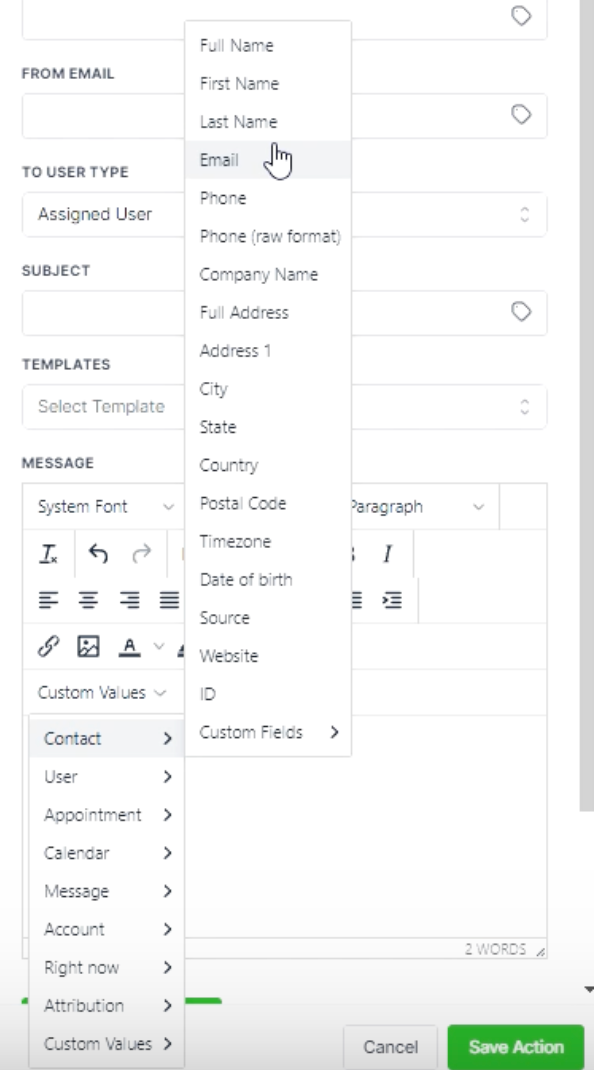Image resolution: width=594 pixels, height=1070 pixels.
Task: Insert a link with the chain icon
Action: pyautogui.click(x=48, y=646)
